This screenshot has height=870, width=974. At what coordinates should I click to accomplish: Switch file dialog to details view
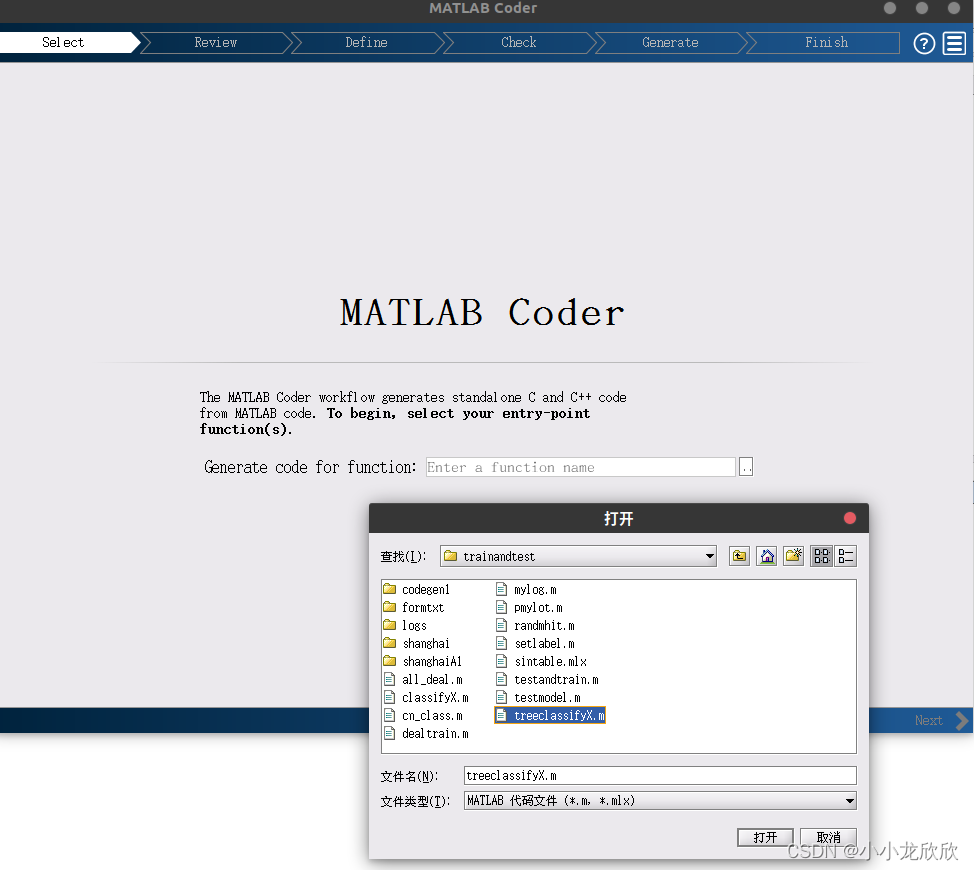tap(845, 556)
